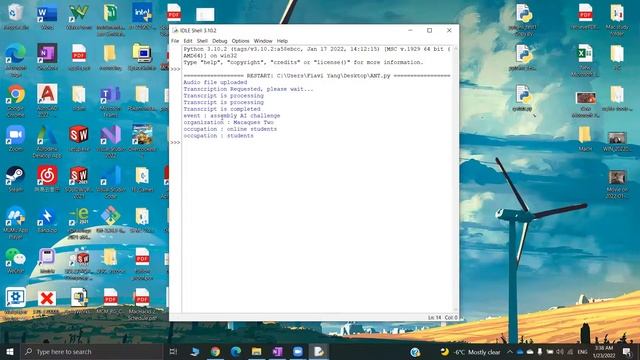Open the blue help icon in the taskbar
Screen dimensions: 640x360
pos(415,351)
